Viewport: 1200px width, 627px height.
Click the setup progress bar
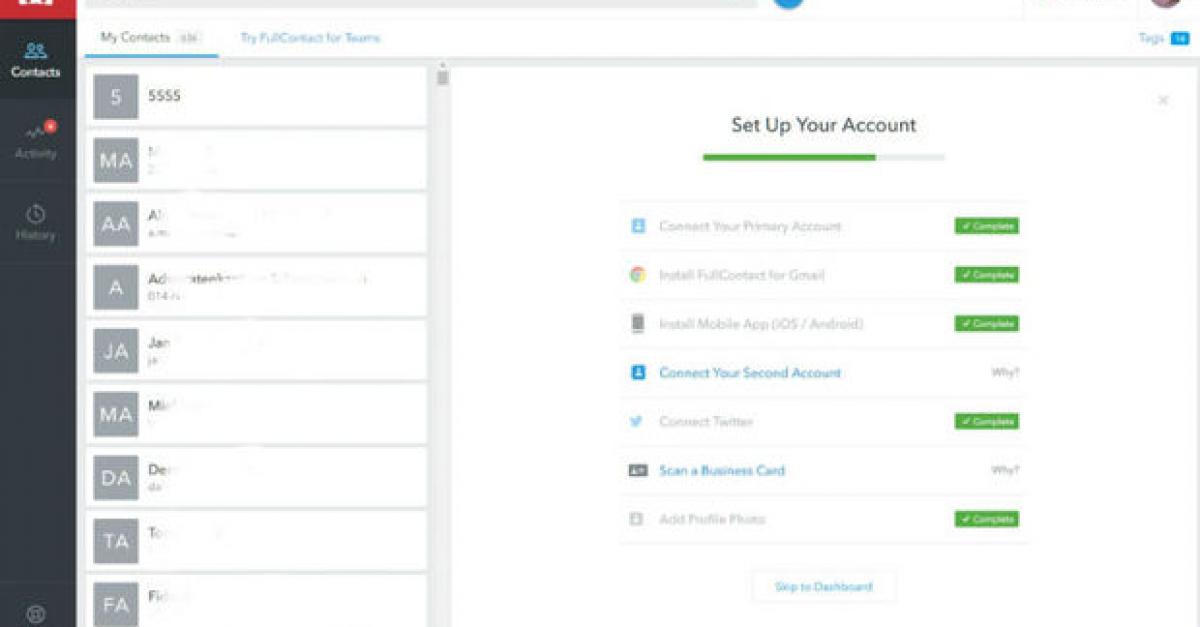click(824, 157)
